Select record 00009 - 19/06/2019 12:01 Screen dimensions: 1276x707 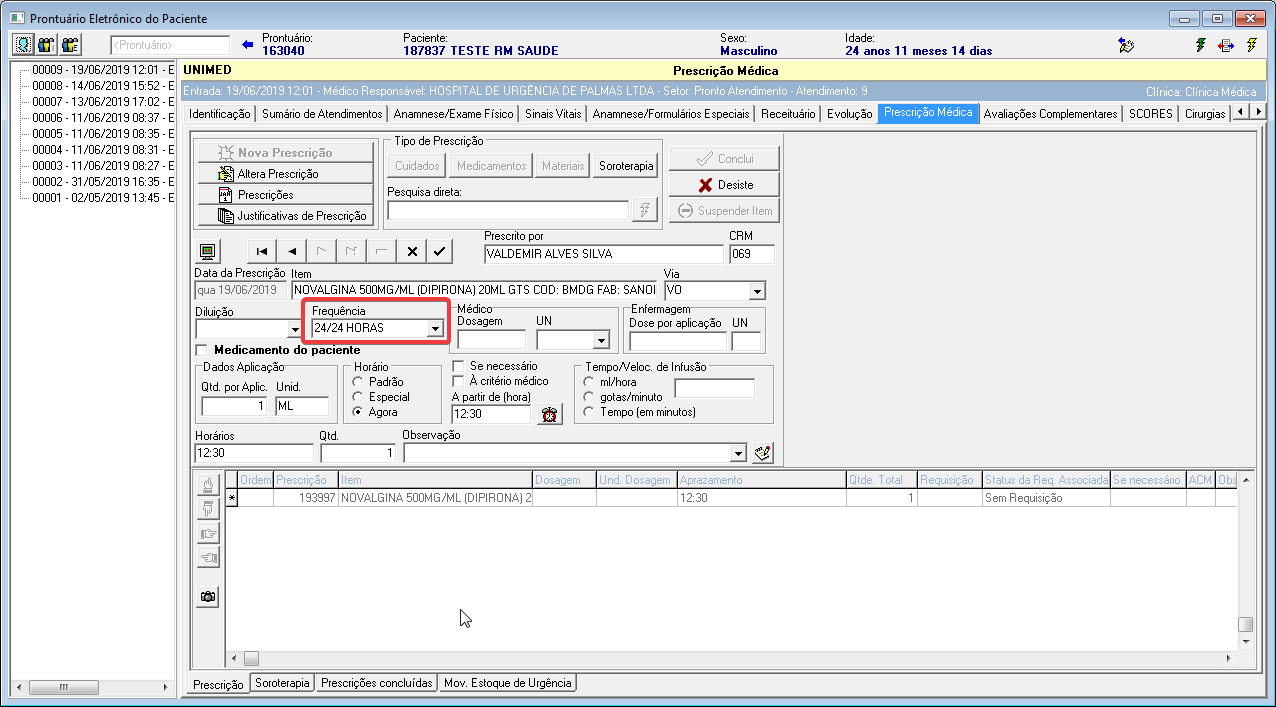pyautogui.click(x=103, y=70)
